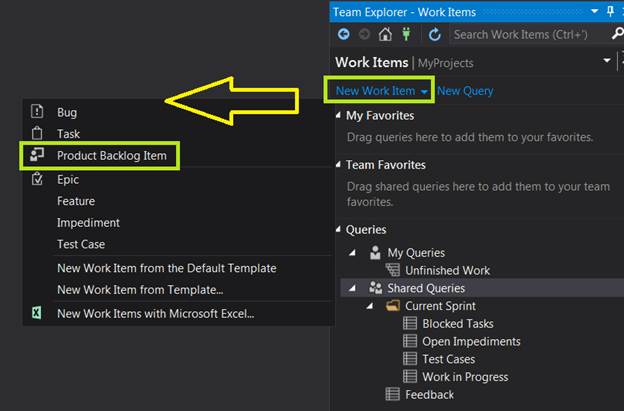
Task: Click the search magnifier icon
Action: [x=617, y=35]
